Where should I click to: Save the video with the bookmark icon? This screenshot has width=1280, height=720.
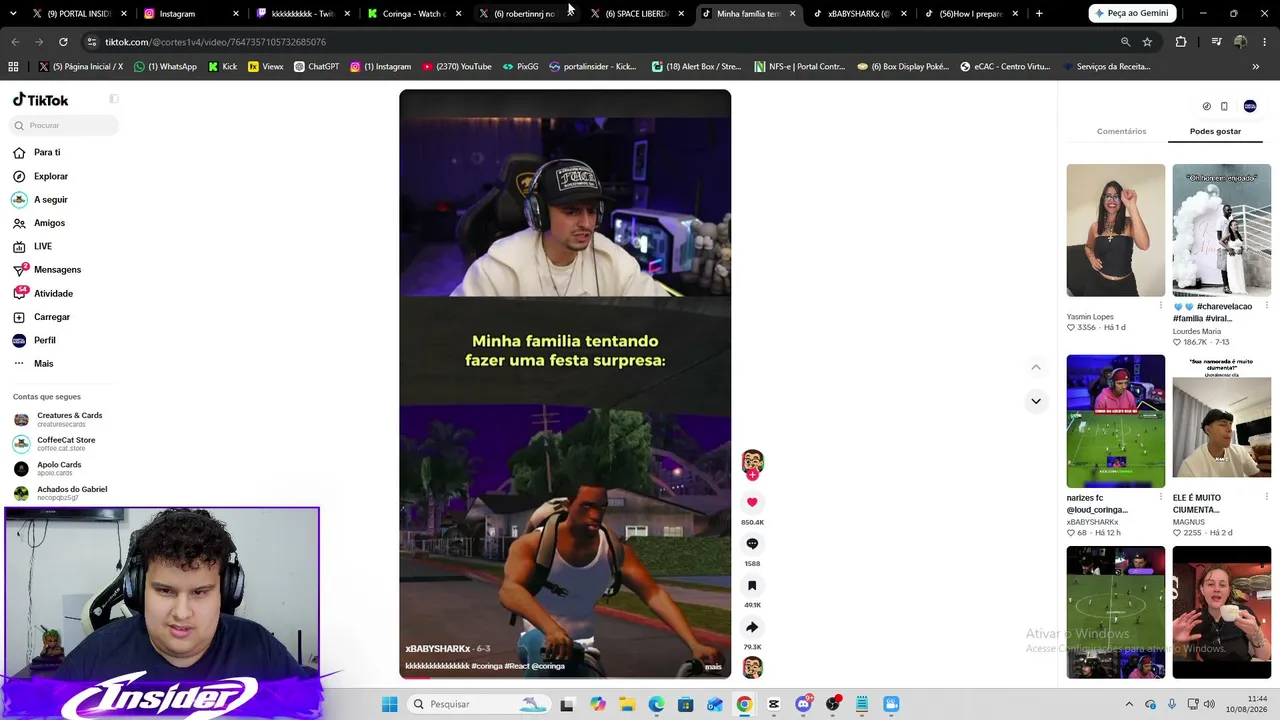click(752, 586)
